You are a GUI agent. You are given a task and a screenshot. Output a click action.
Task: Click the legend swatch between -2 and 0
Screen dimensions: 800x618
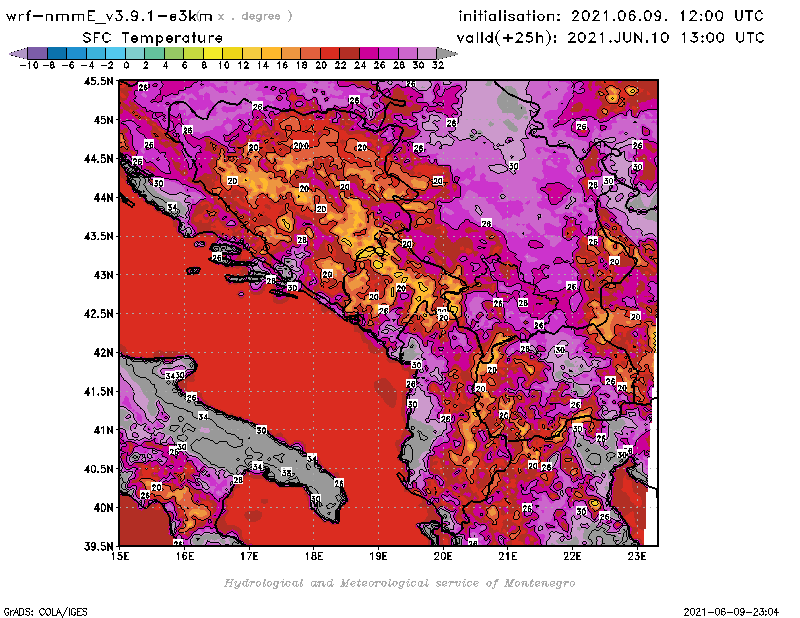pos(115,54)
